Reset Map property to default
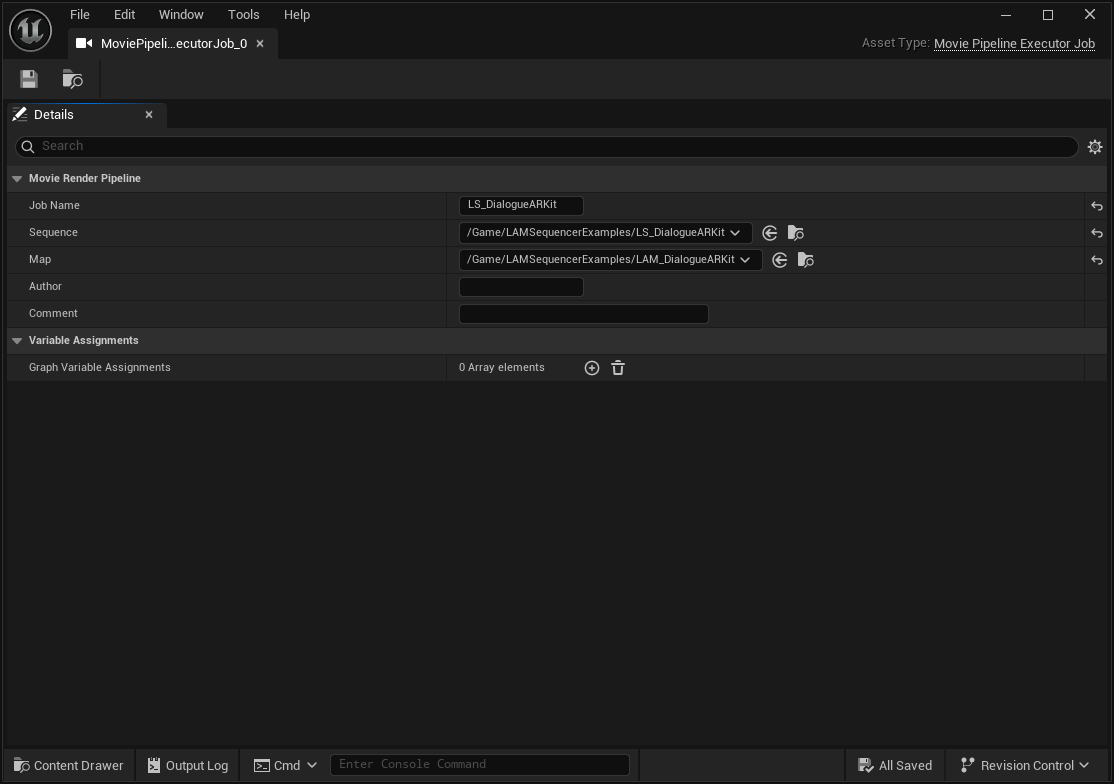1114x784 pixels. pyautogui.click(x=1097, y=260)
